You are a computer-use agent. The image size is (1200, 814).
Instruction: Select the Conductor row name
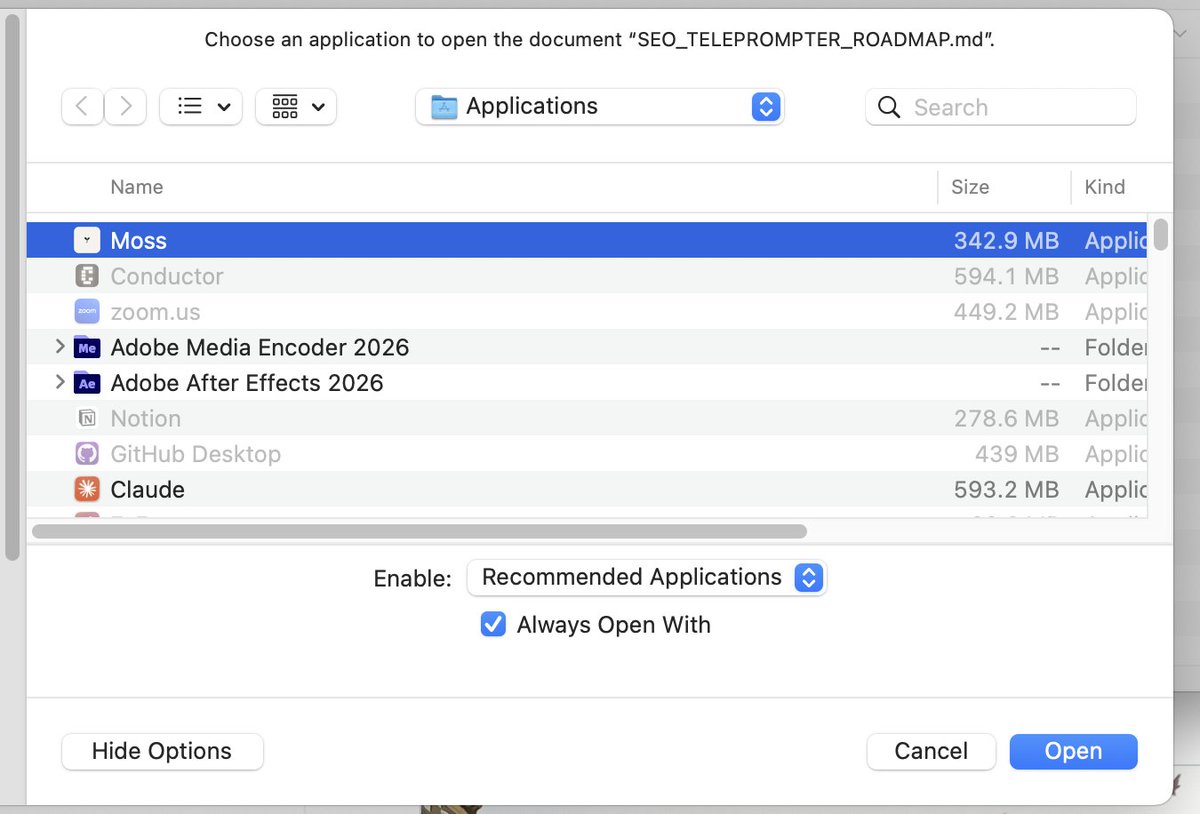coord(167,276)
